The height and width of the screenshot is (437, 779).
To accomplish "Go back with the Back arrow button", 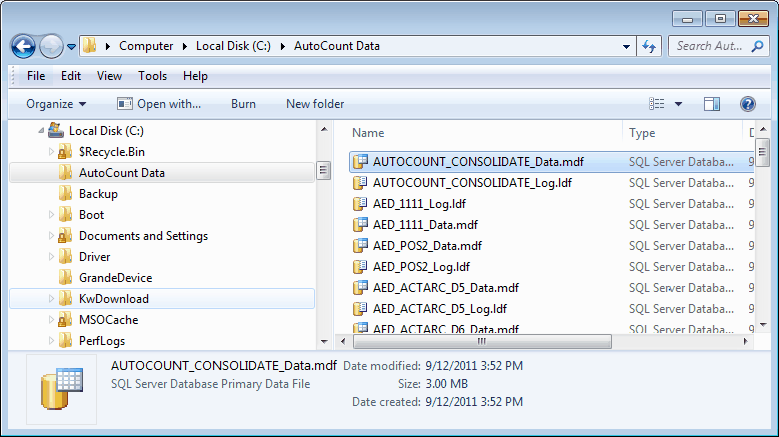I will click(x=23, y=47).
